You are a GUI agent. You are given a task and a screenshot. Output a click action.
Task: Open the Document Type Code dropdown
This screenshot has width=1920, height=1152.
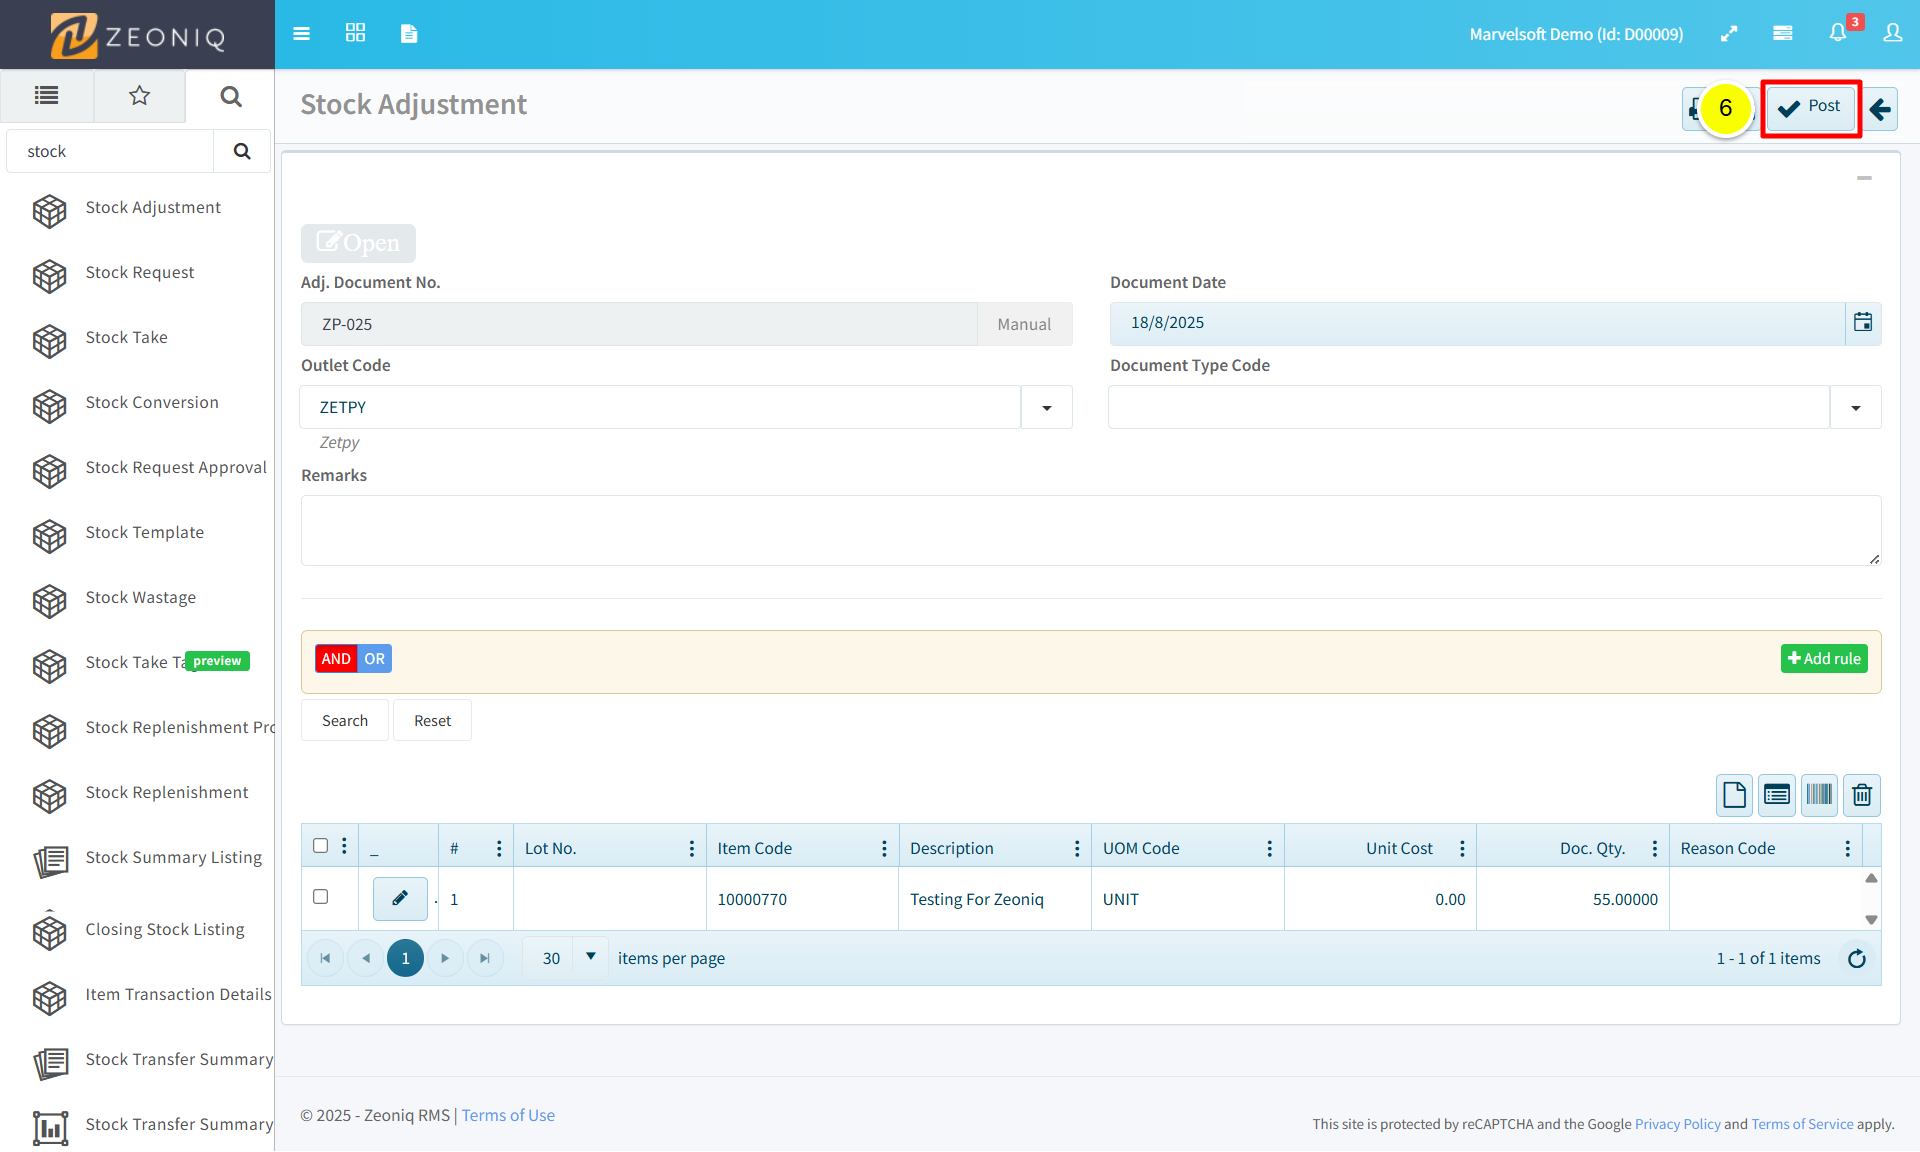[x=1856, y=408]
